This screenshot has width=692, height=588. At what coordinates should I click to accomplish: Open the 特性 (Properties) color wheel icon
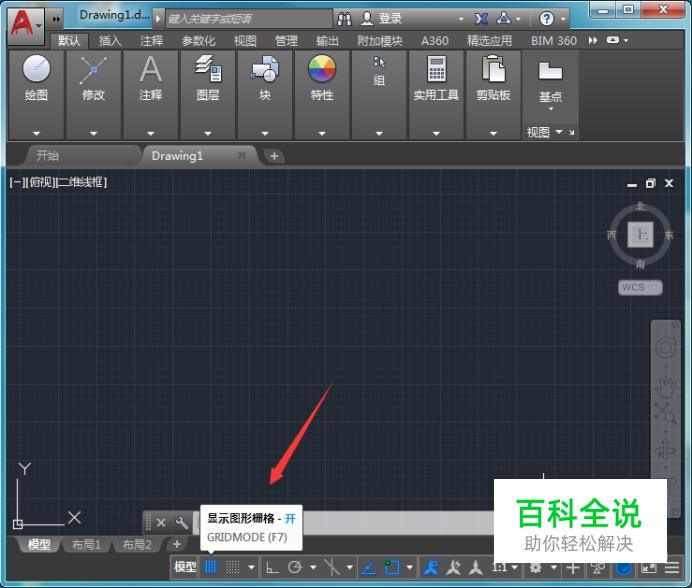click(x=321, y=69)
